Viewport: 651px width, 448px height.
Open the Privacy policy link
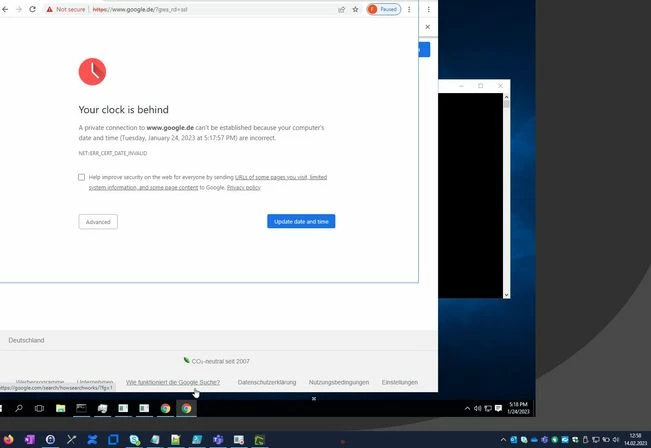[x=244, y=188]
